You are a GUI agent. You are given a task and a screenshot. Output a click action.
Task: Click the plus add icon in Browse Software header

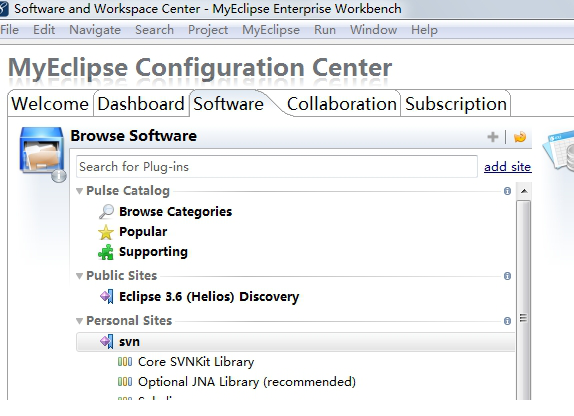point(493,137)
